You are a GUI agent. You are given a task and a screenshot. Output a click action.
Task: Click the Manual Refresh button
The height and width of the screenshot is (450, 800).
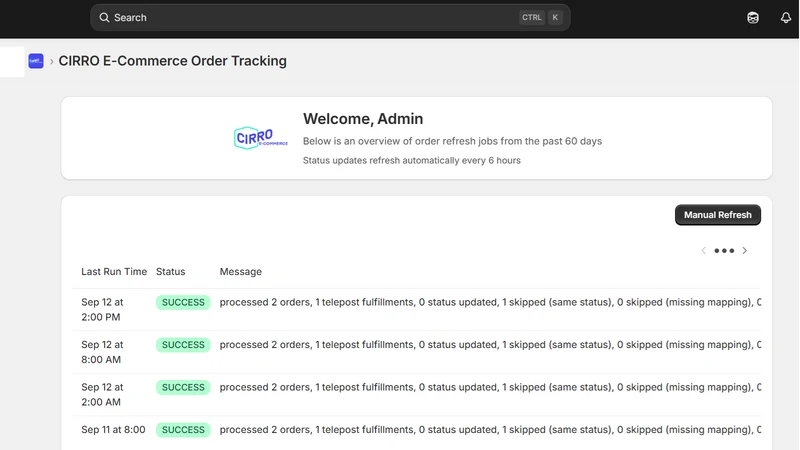point(717,215)
